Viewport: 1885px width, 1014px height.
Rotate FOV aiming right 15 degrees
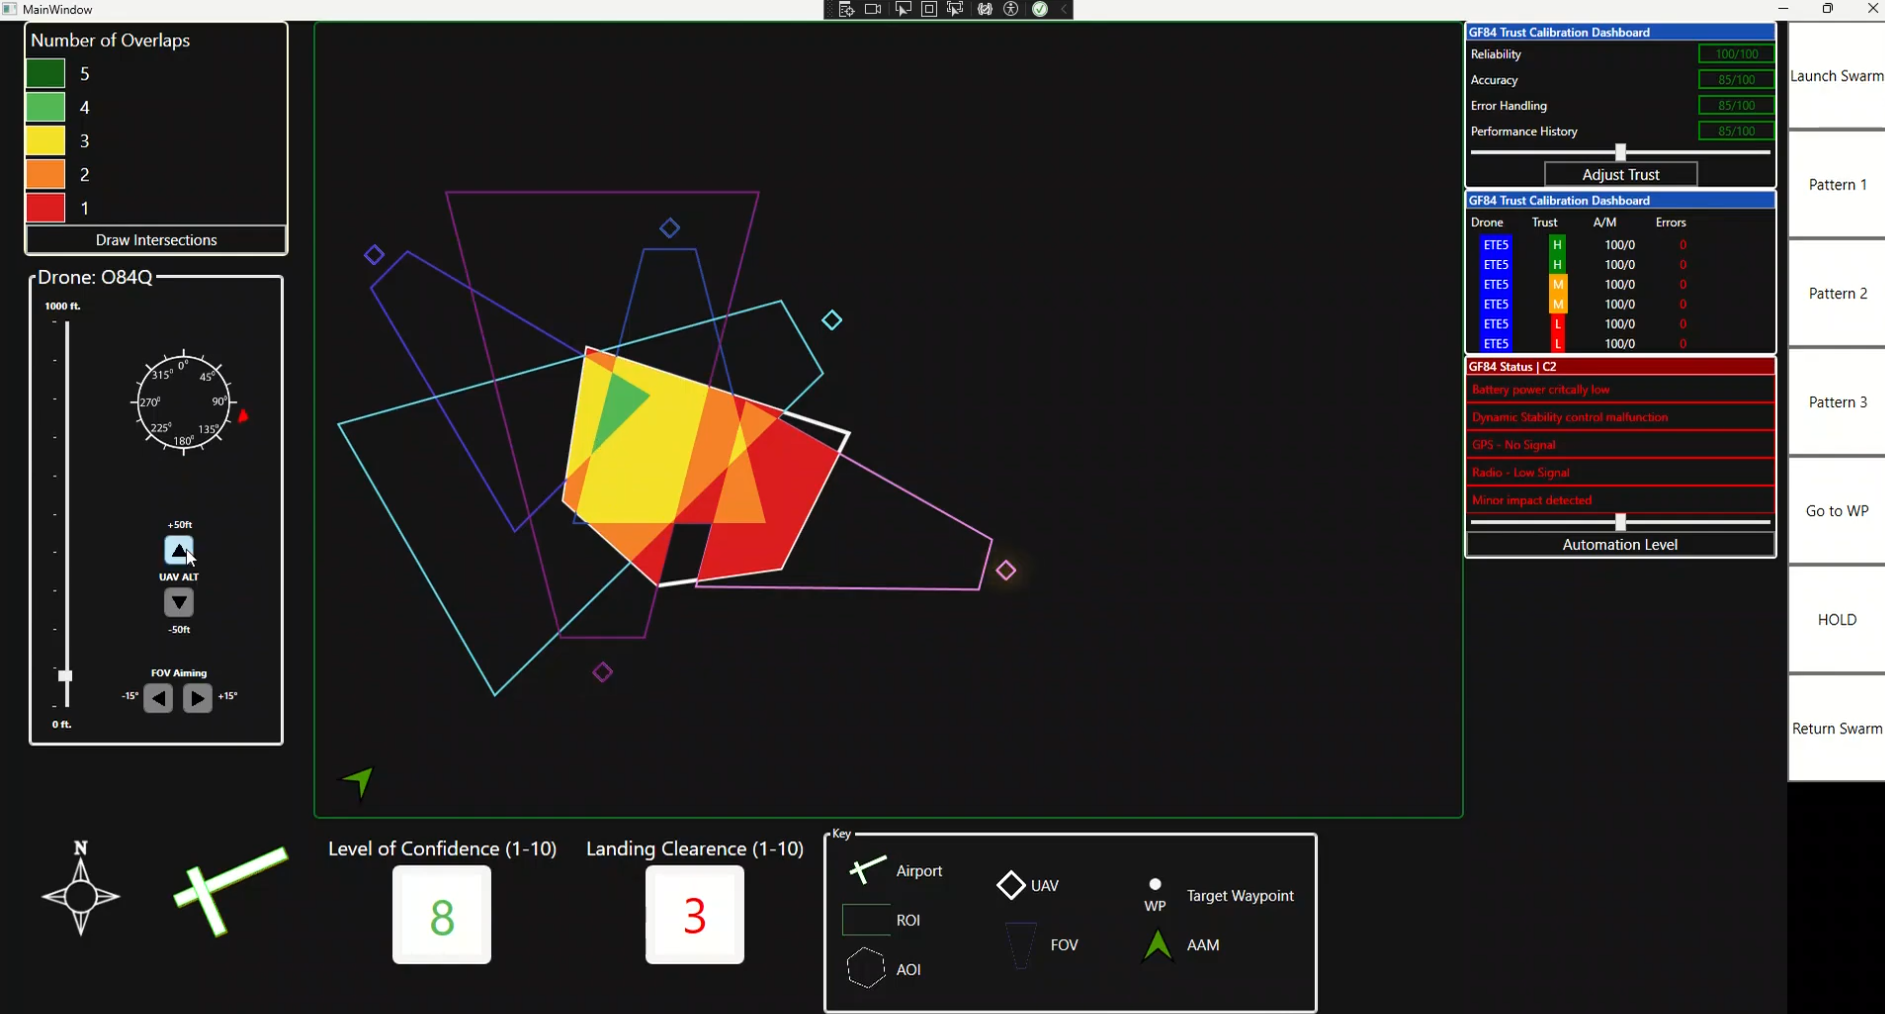(x=198, y=698)
